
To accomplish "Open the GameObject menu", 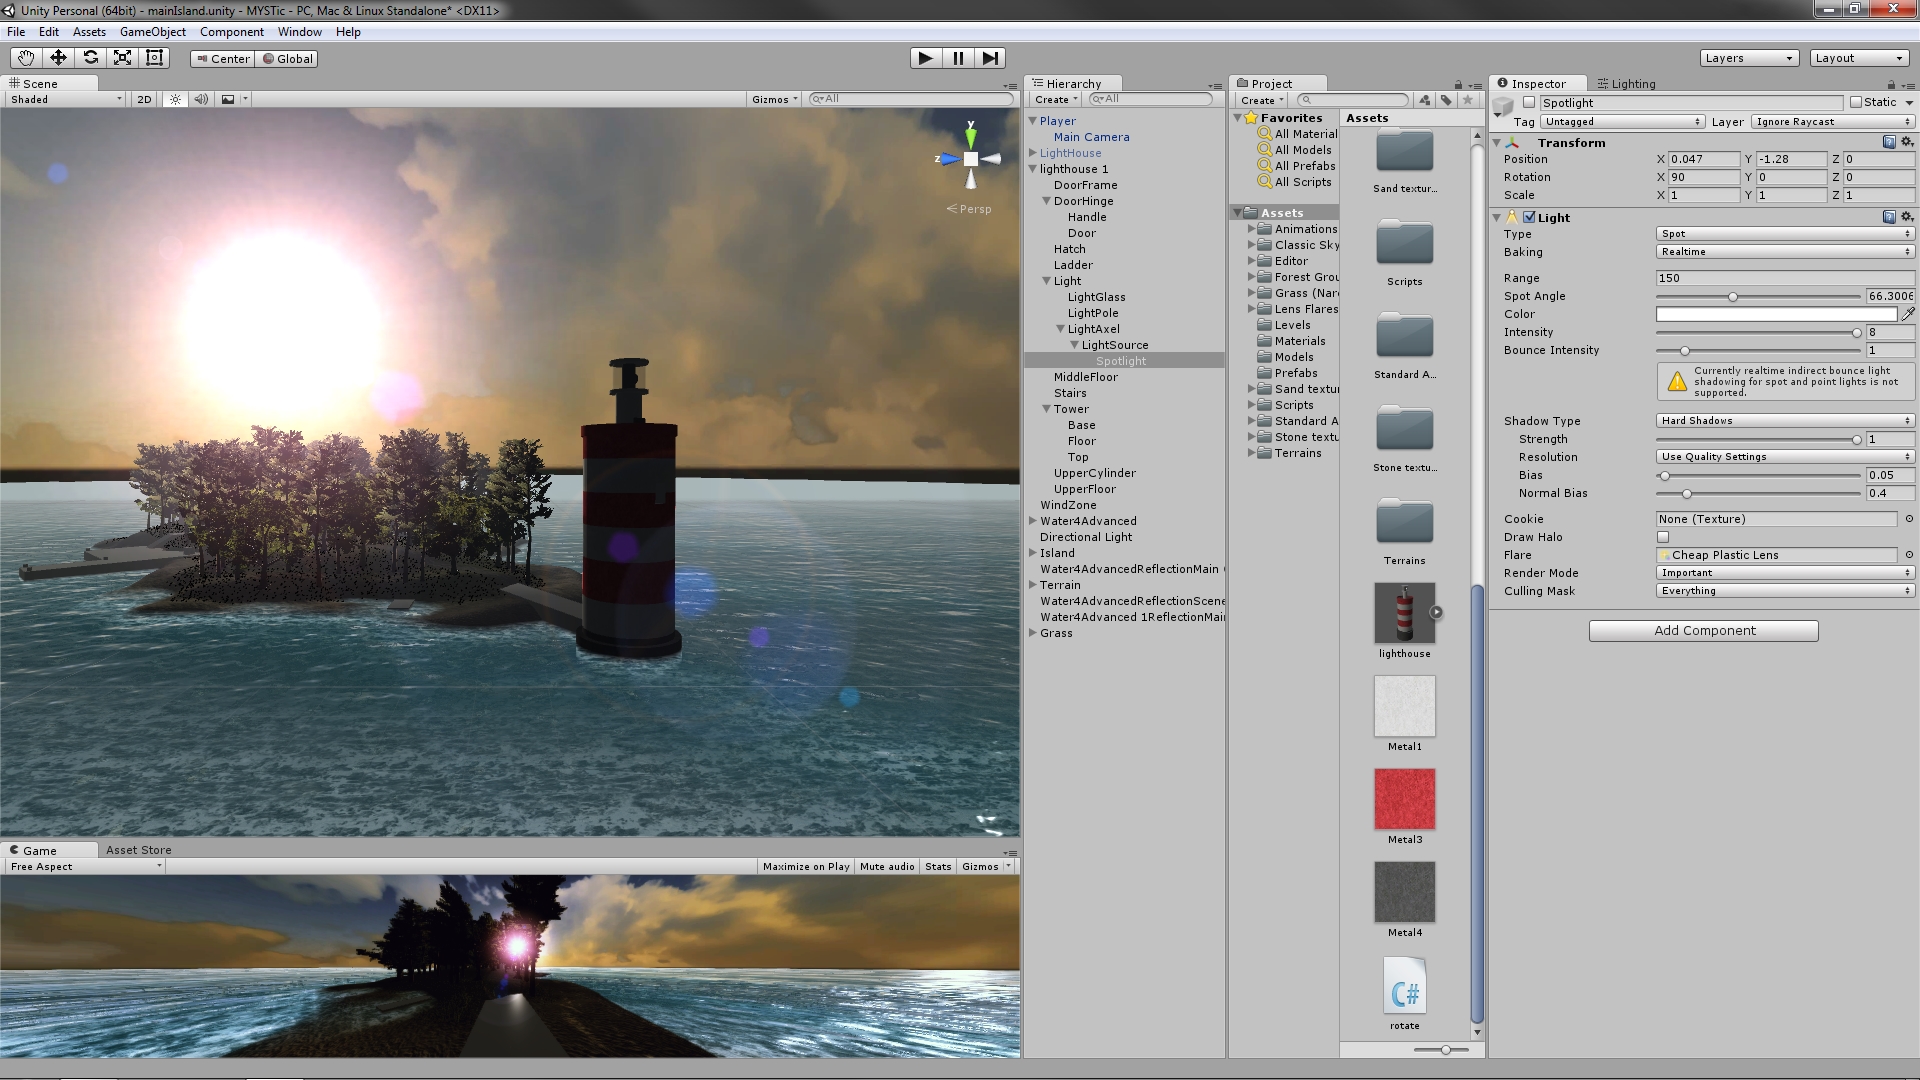I will (152, 32).
